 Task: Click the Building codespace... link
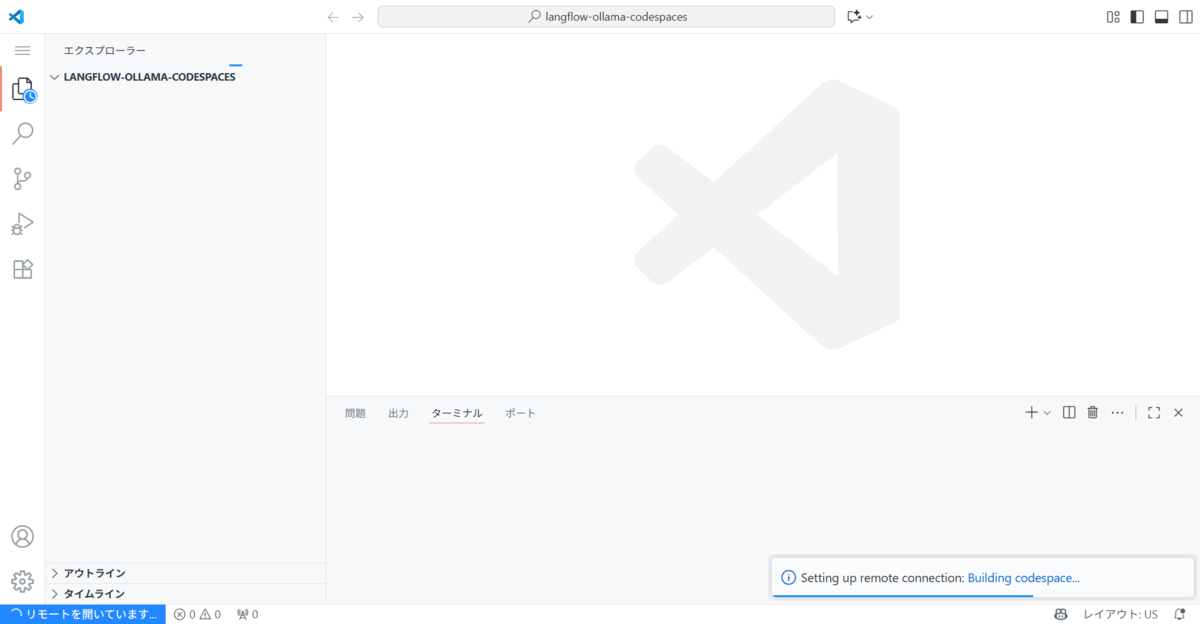click(1023, 578)
